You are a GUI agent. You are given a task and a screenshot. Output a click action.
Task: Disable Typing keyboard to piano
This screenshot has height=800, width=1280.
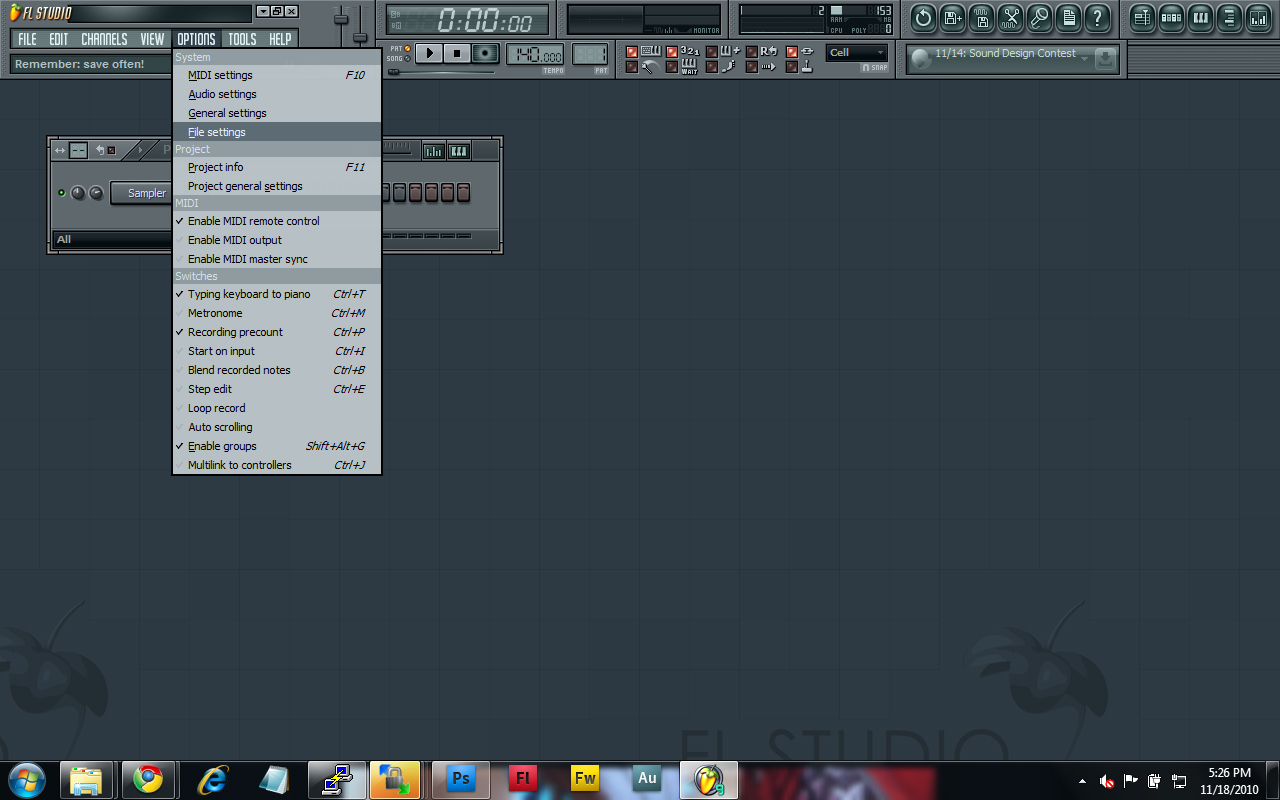pos(249,294)
